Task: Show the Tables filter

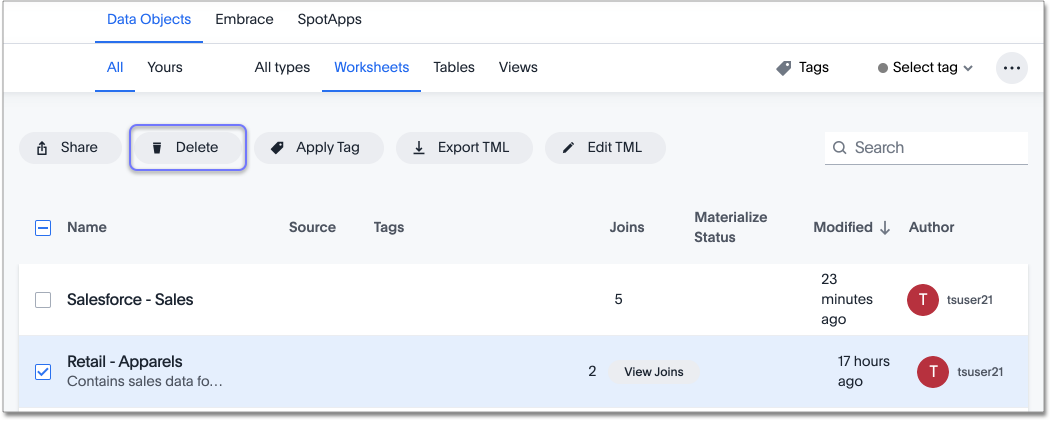Action: coord(453,68)
